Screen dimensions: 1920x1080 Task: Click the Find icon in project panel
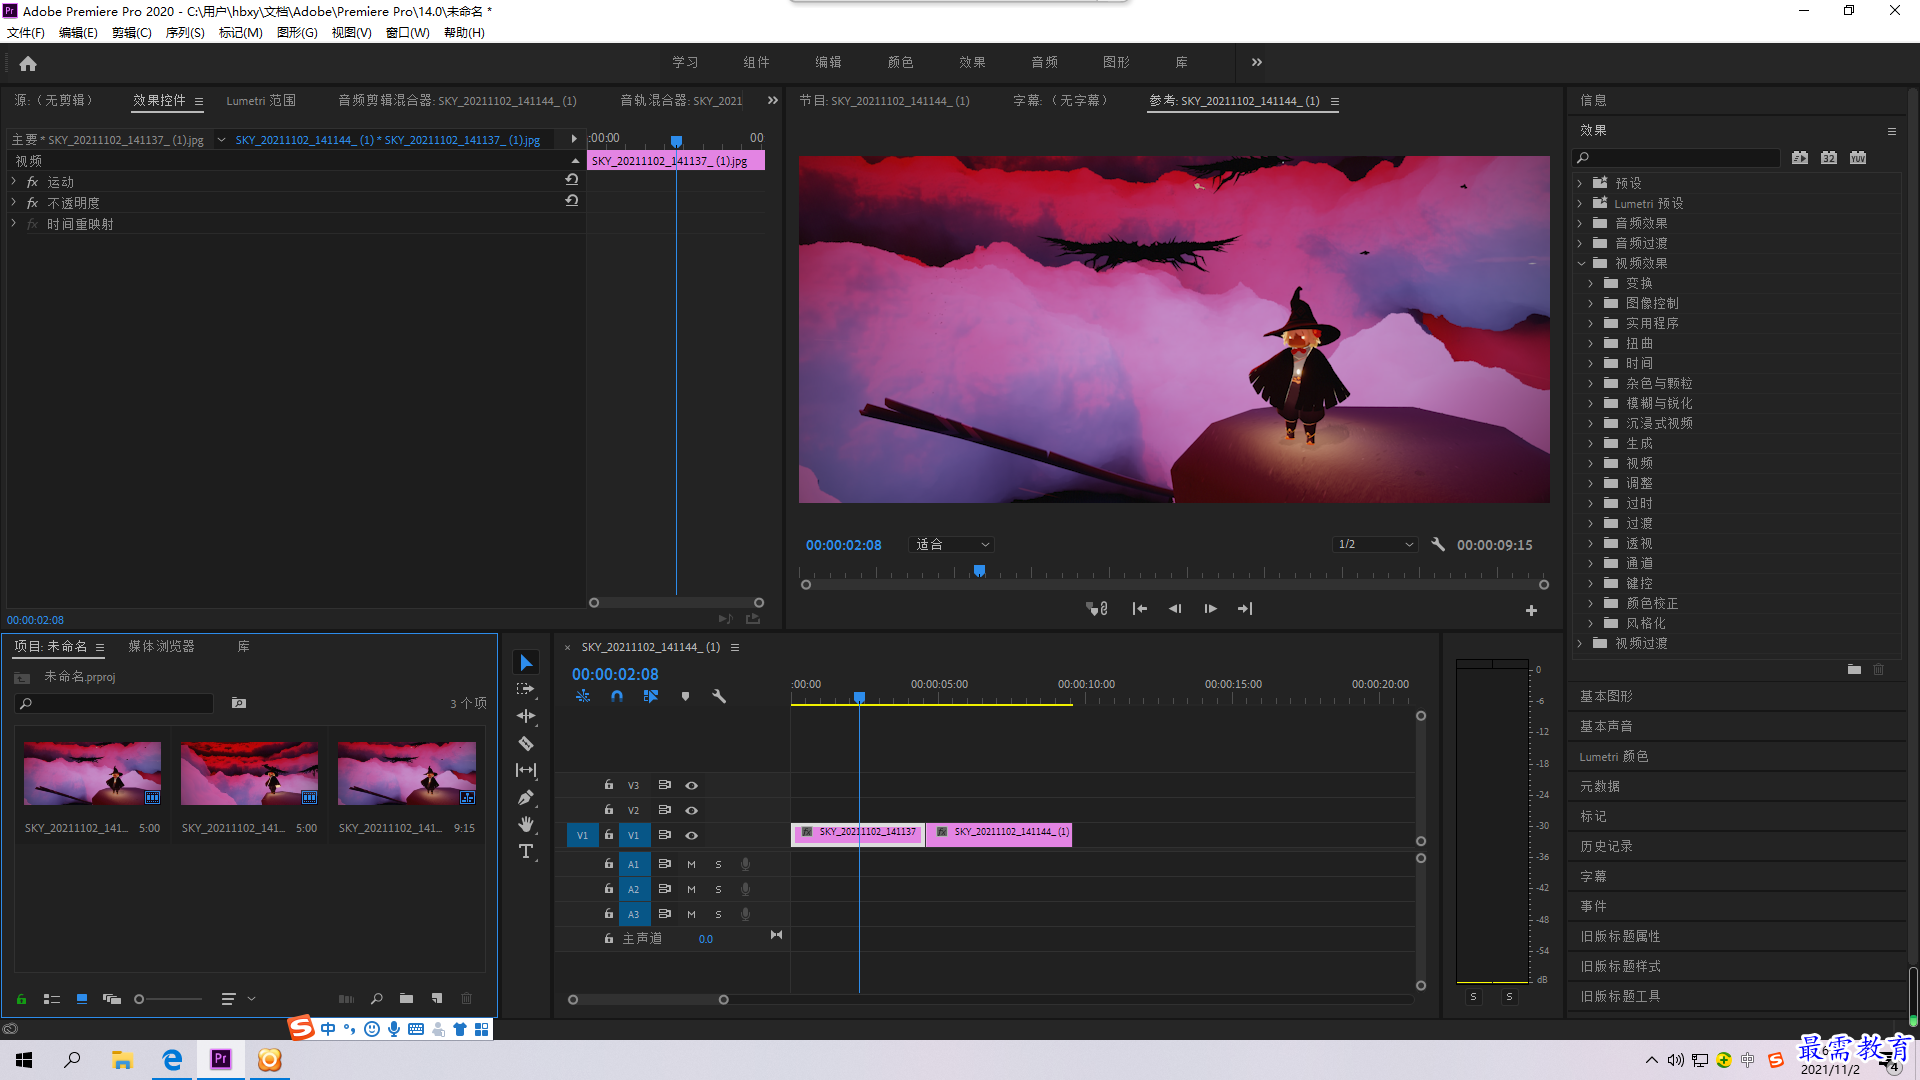coord(377,999)
